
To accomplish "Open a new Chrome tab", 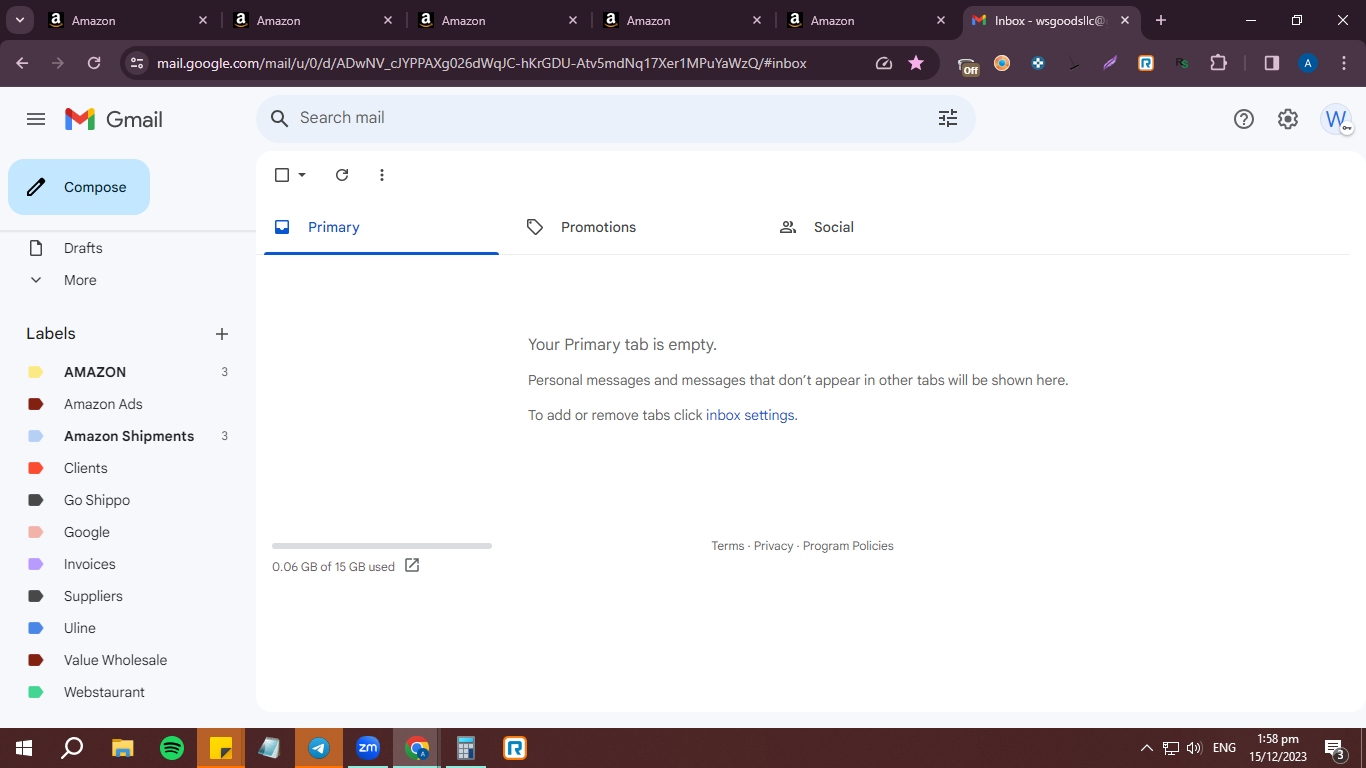I will click(1160, 20).
